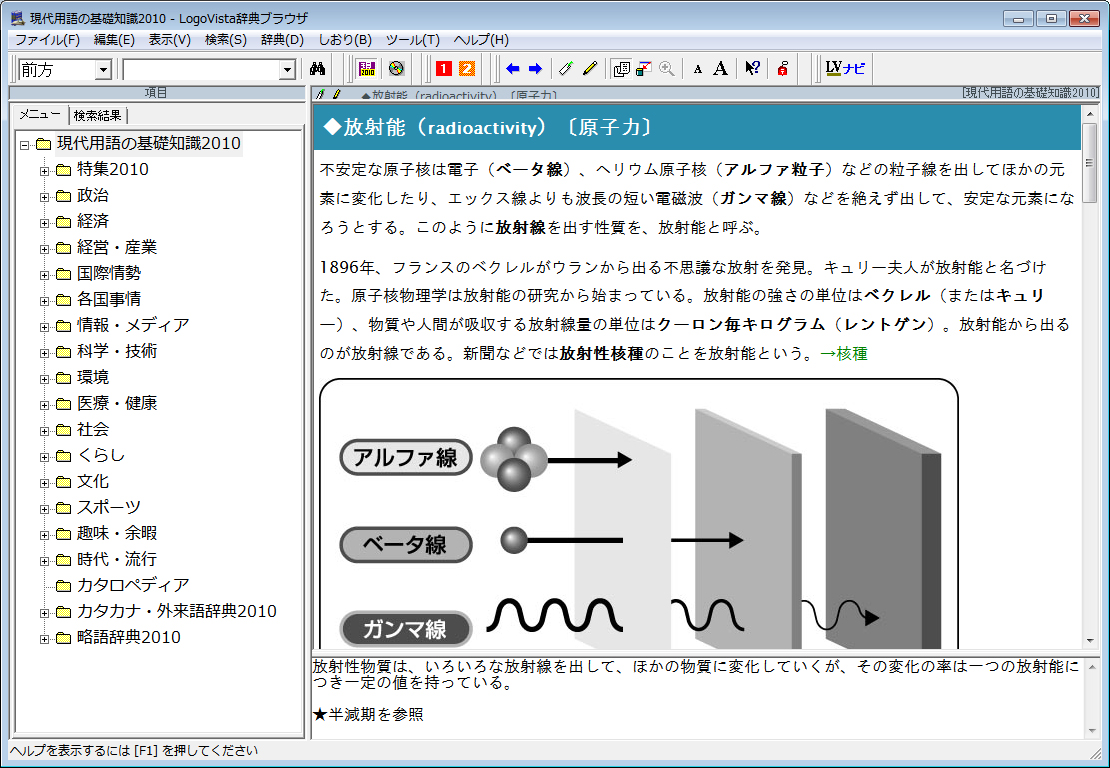1110x768 pixels.
Task: Open the 前方 search mode dropdown
Action: pos(103,70)
